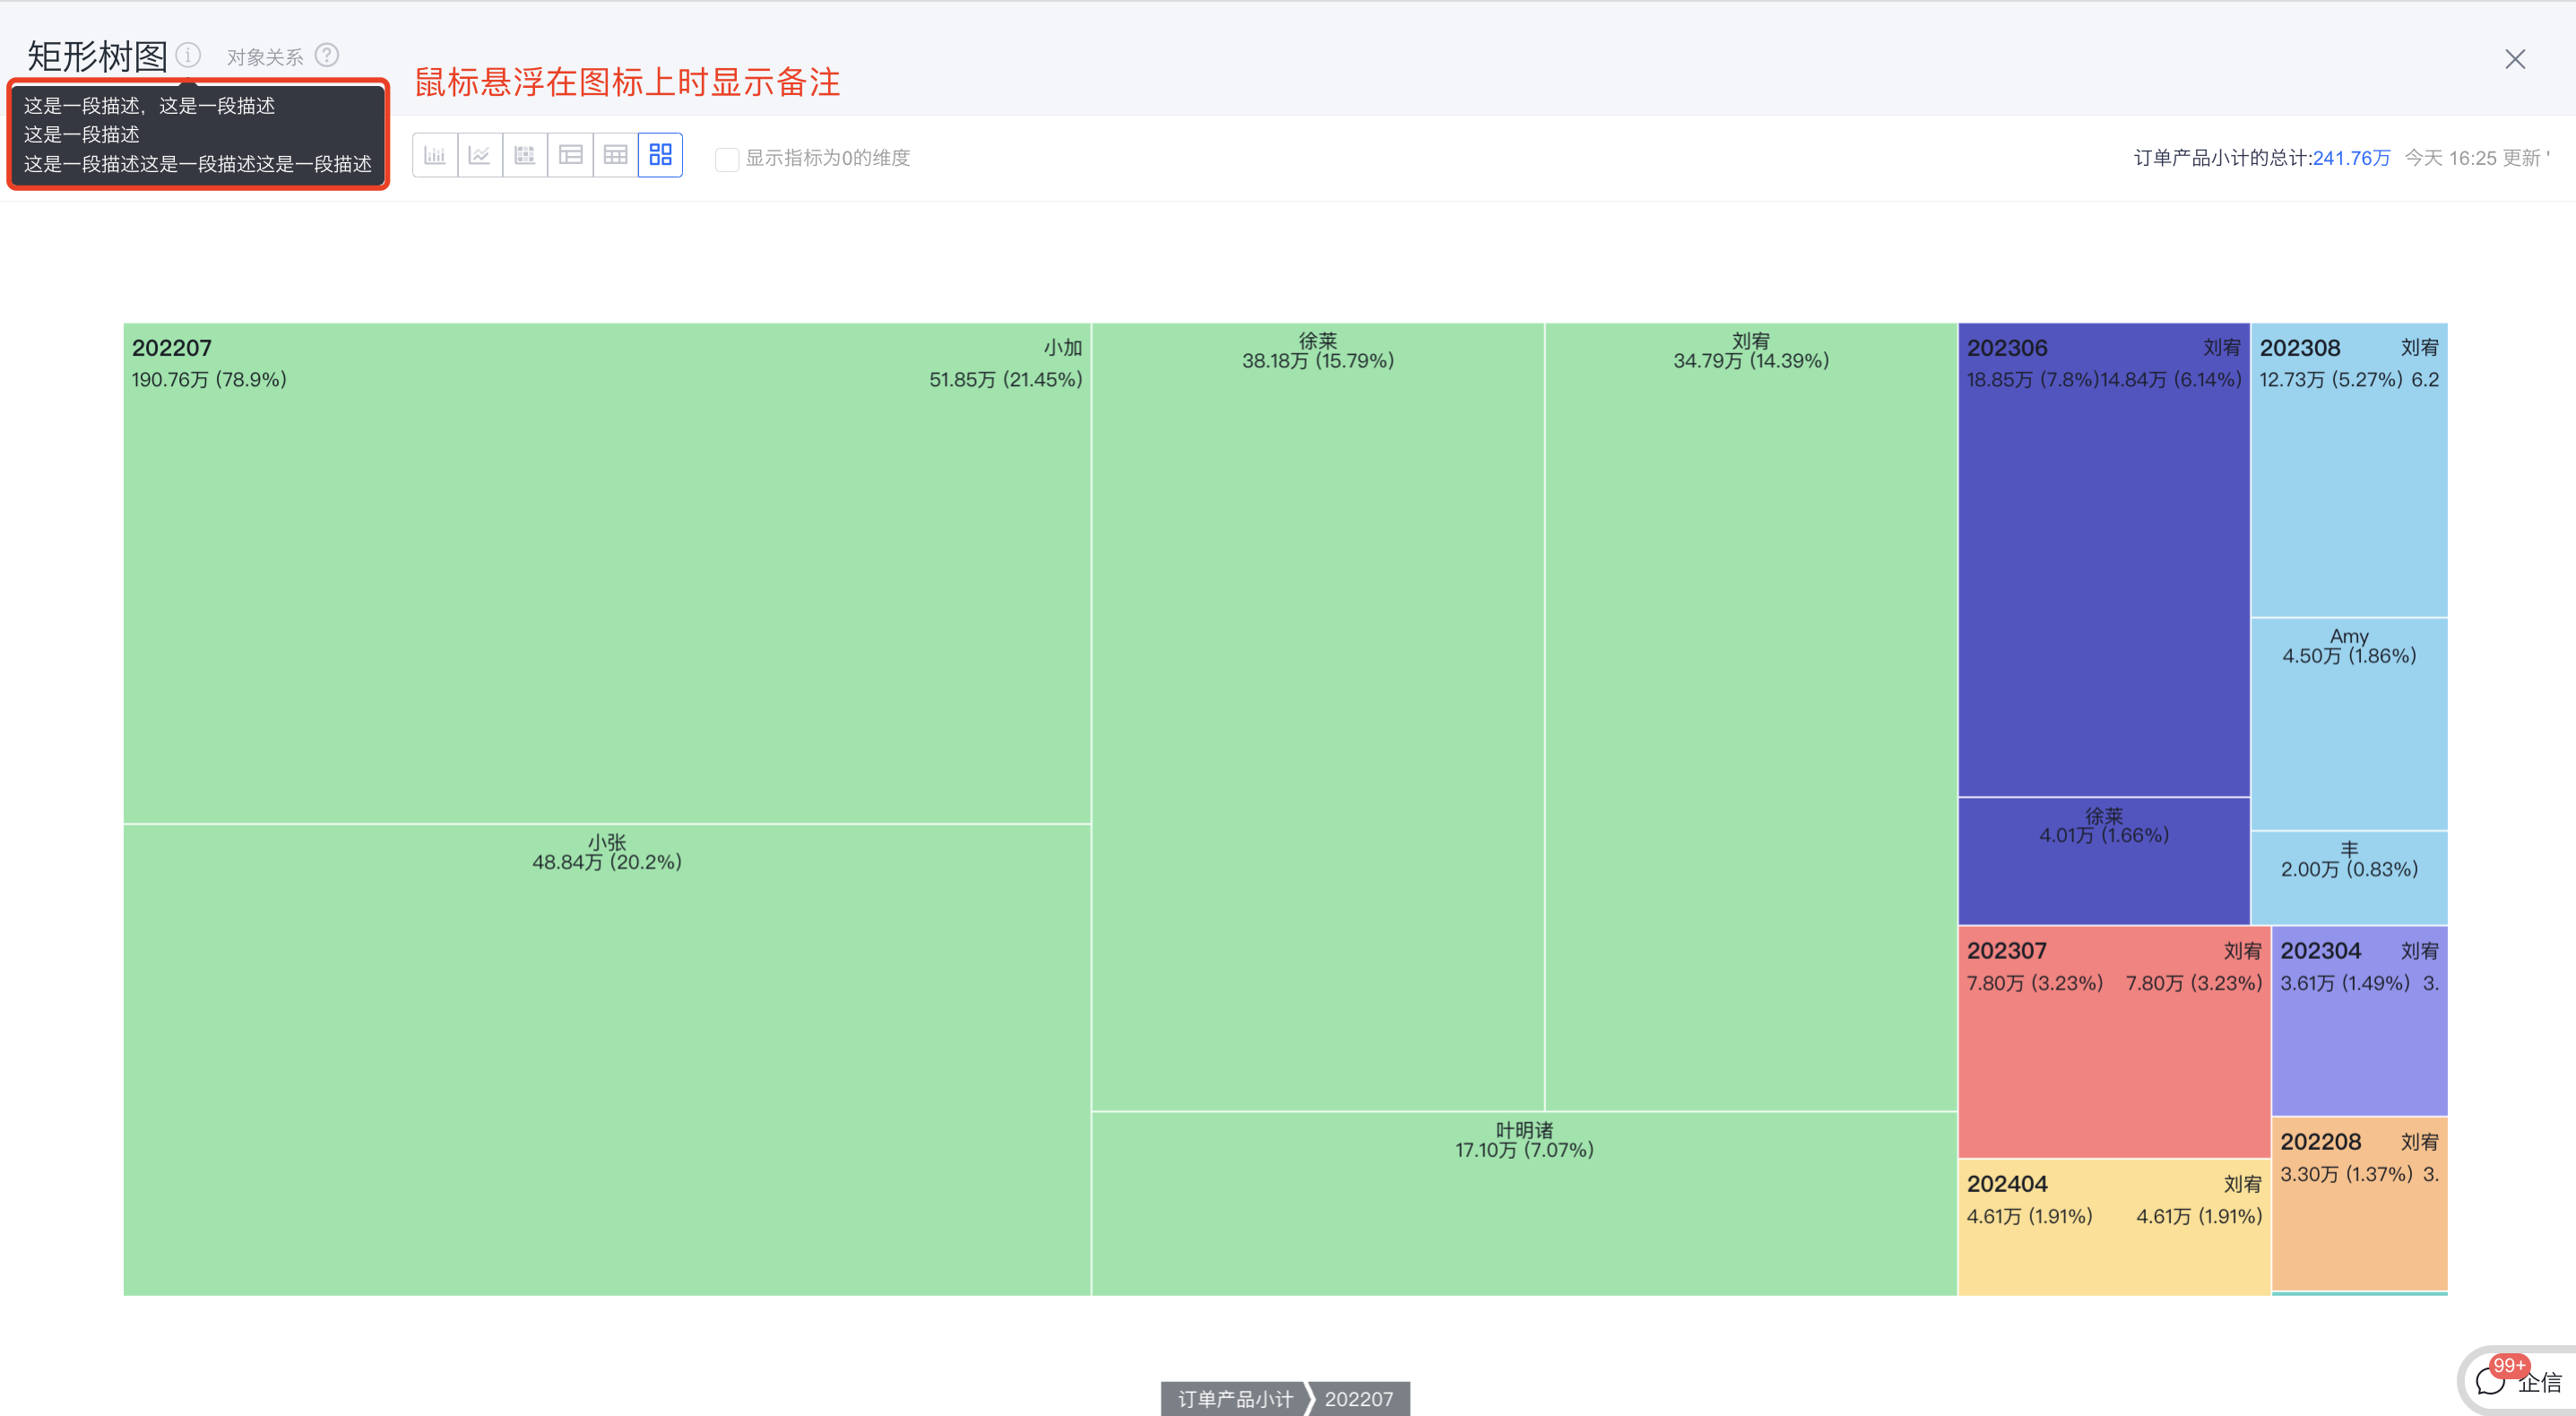
Task: Switch to line chart view
Action: point(480,155)
